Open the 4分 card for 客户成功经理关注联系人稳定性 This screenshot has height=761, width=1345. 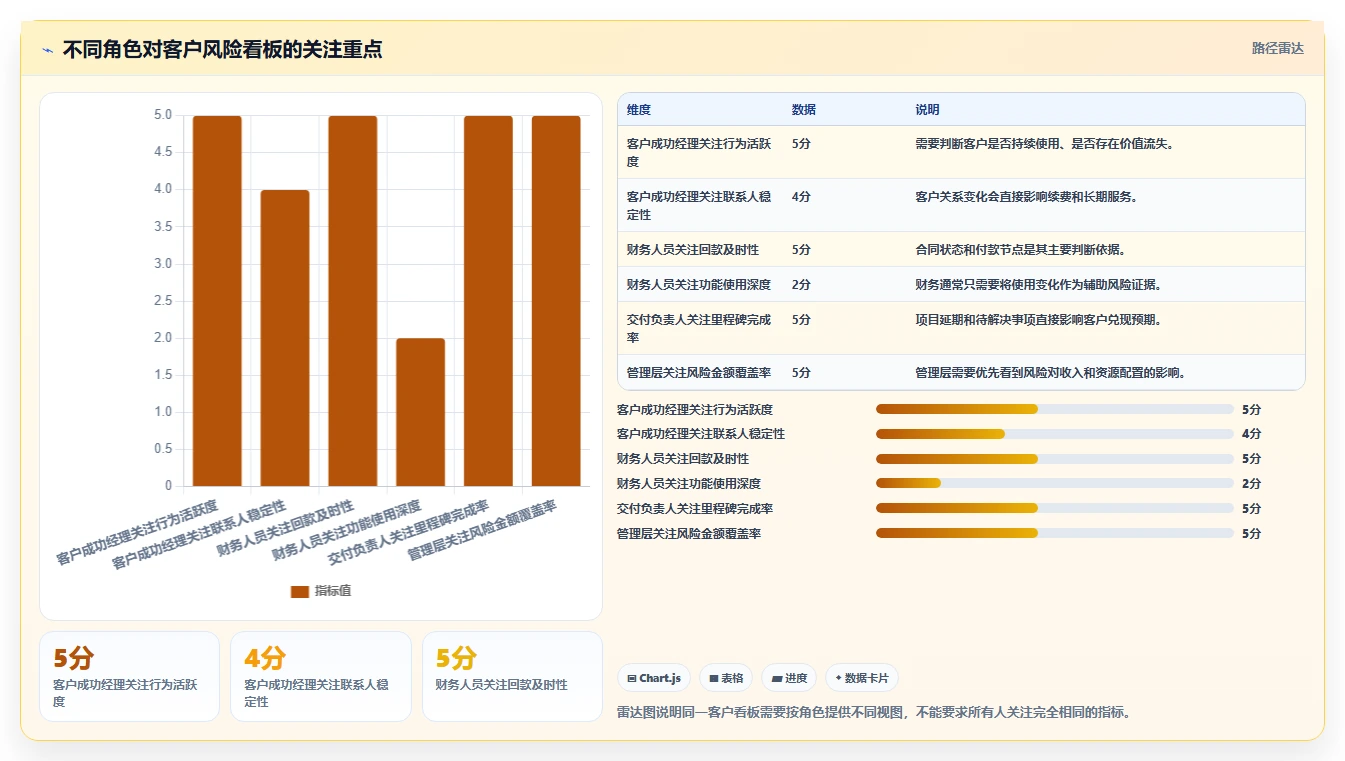click(x=321, y=676)
